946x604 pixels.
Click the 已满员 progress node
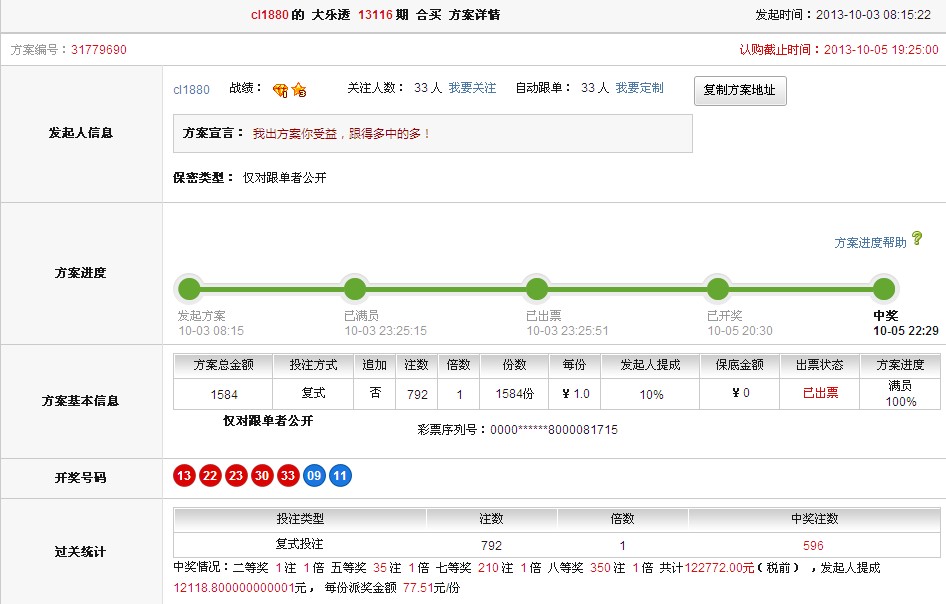click(355, 289)
